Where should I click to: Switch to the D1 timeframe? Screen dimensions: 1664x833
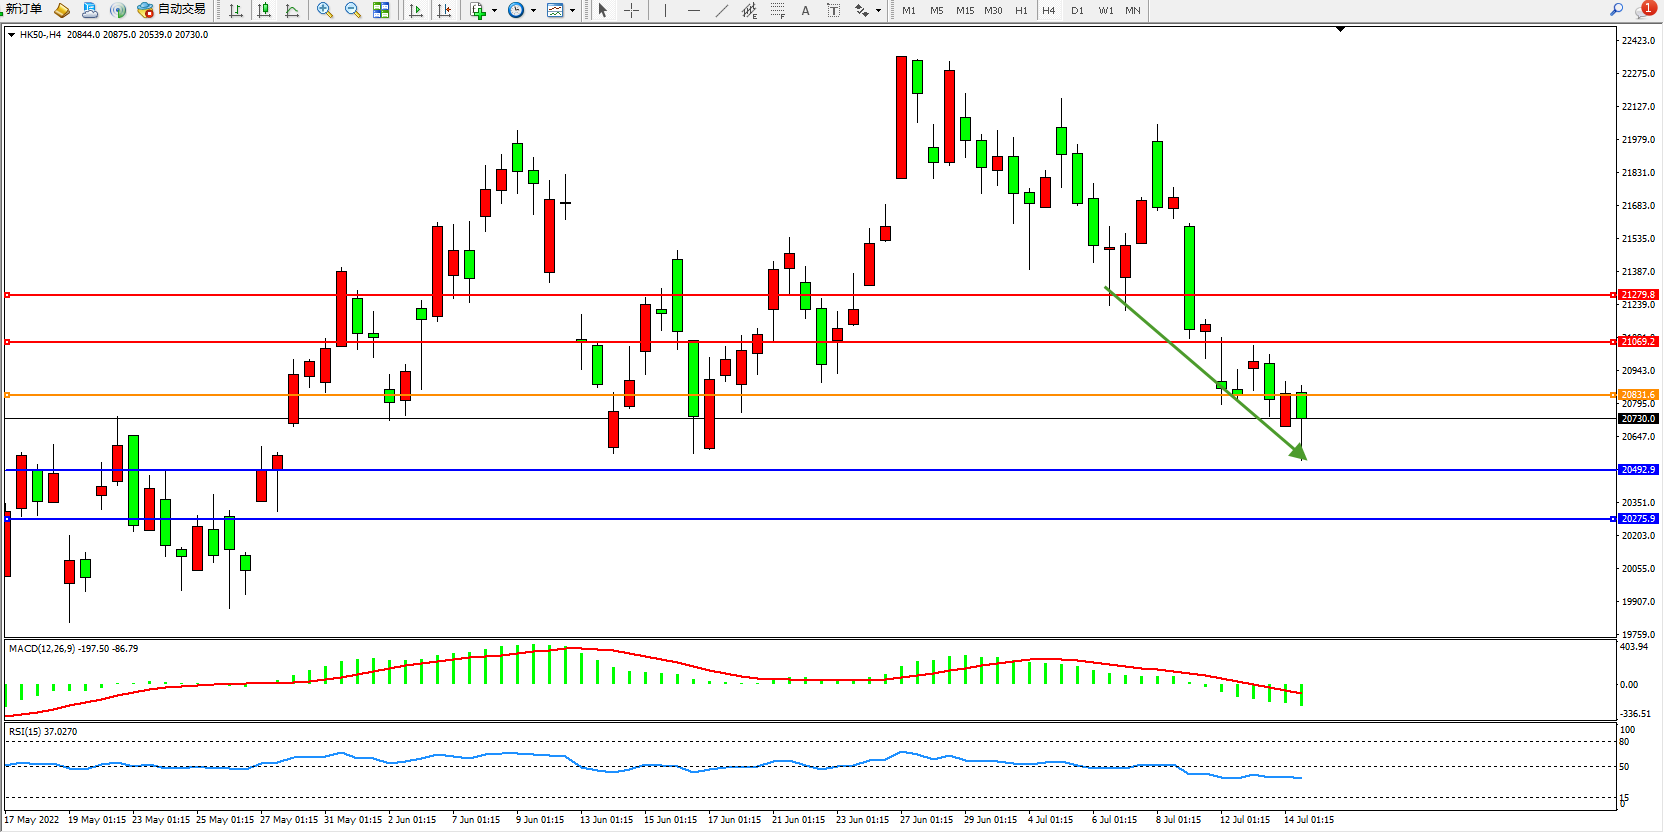[1077, 10]
